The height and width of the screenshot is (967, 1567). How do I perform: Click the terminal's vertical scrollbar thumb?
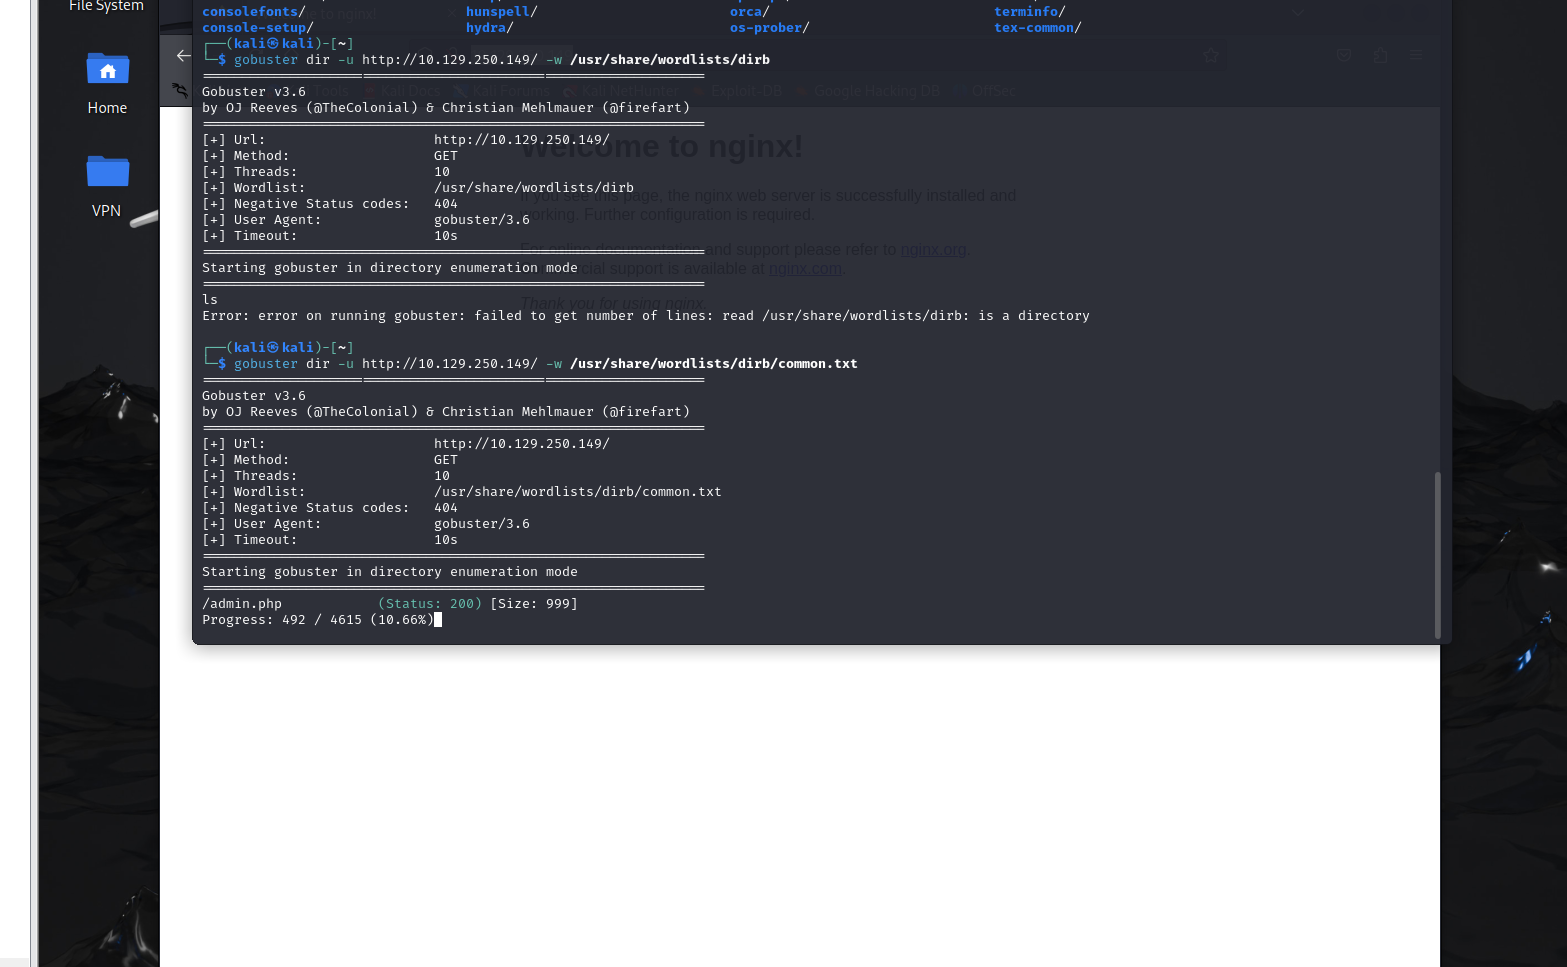coord(1437,554)
